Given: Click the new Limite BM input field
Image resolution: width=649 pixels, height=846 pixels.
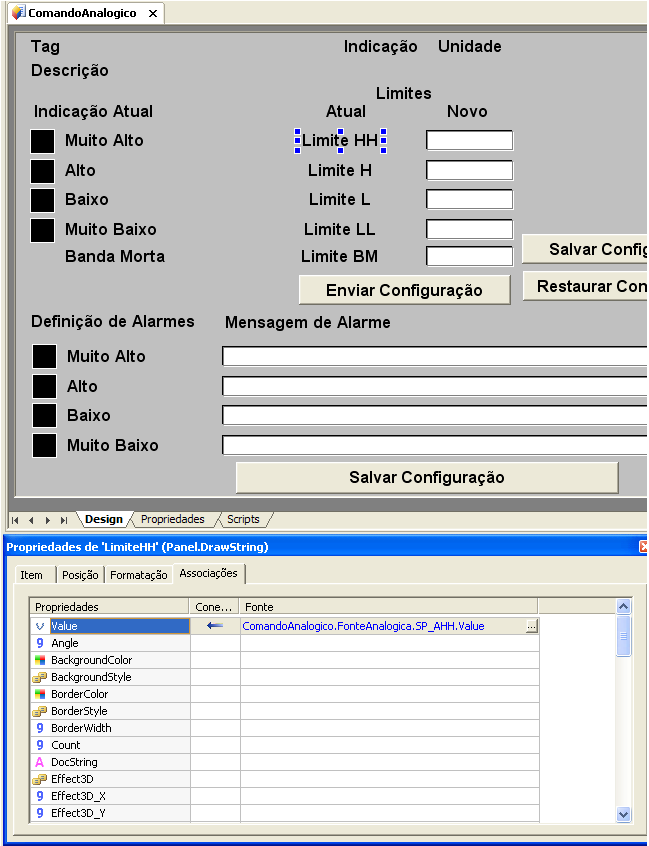Looking at the screenshot, I should pyautogui.click(x=469, y=256).
